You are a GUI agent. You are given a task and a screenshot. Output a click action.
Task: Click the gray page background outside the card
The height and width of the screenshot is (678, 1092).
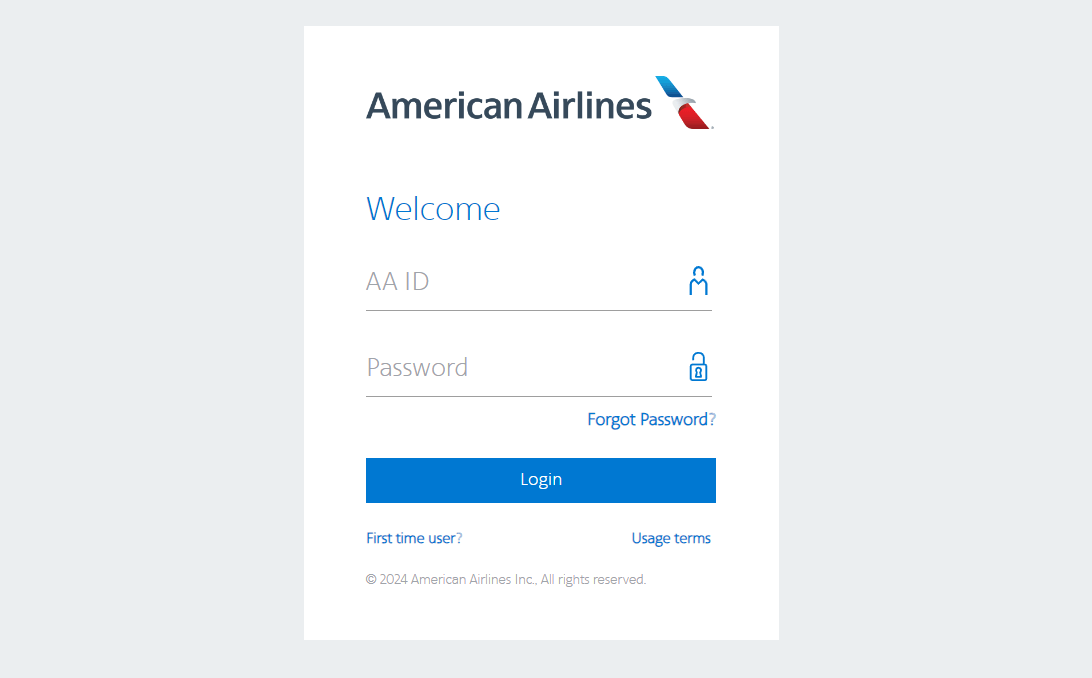coord(150,340)
